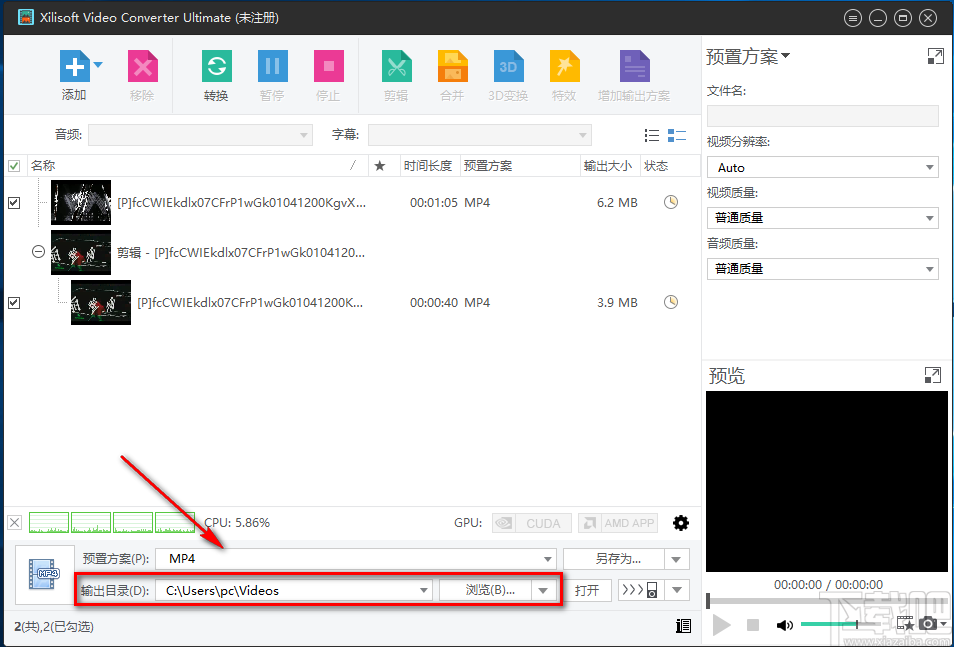Uncheck the 00:00:40 clipped segment checkbox
The width and height of the screenshot is (954, 647).
point(14,303)
